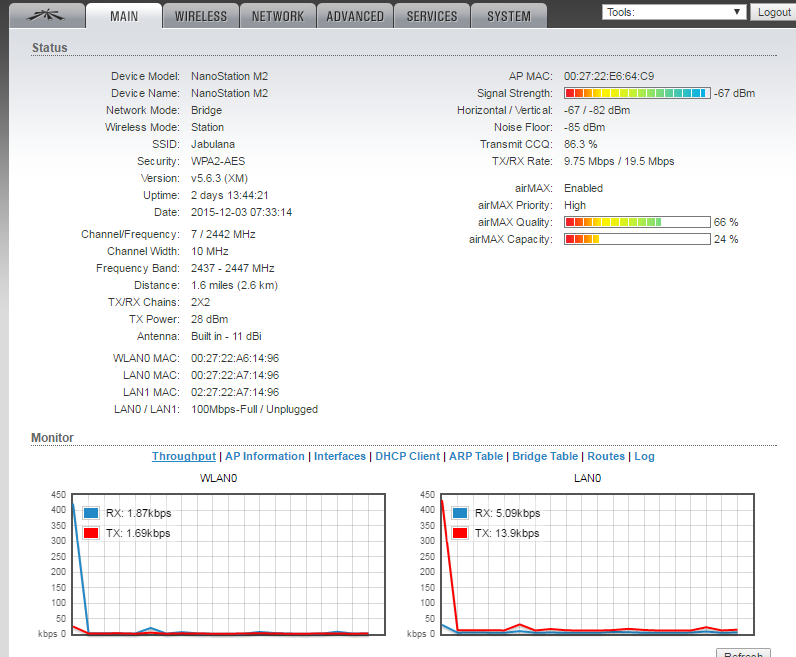Open the Log monitor link
Image resolution: width=796 pixels, height=657 pixels.
click(x=644, y=456)
